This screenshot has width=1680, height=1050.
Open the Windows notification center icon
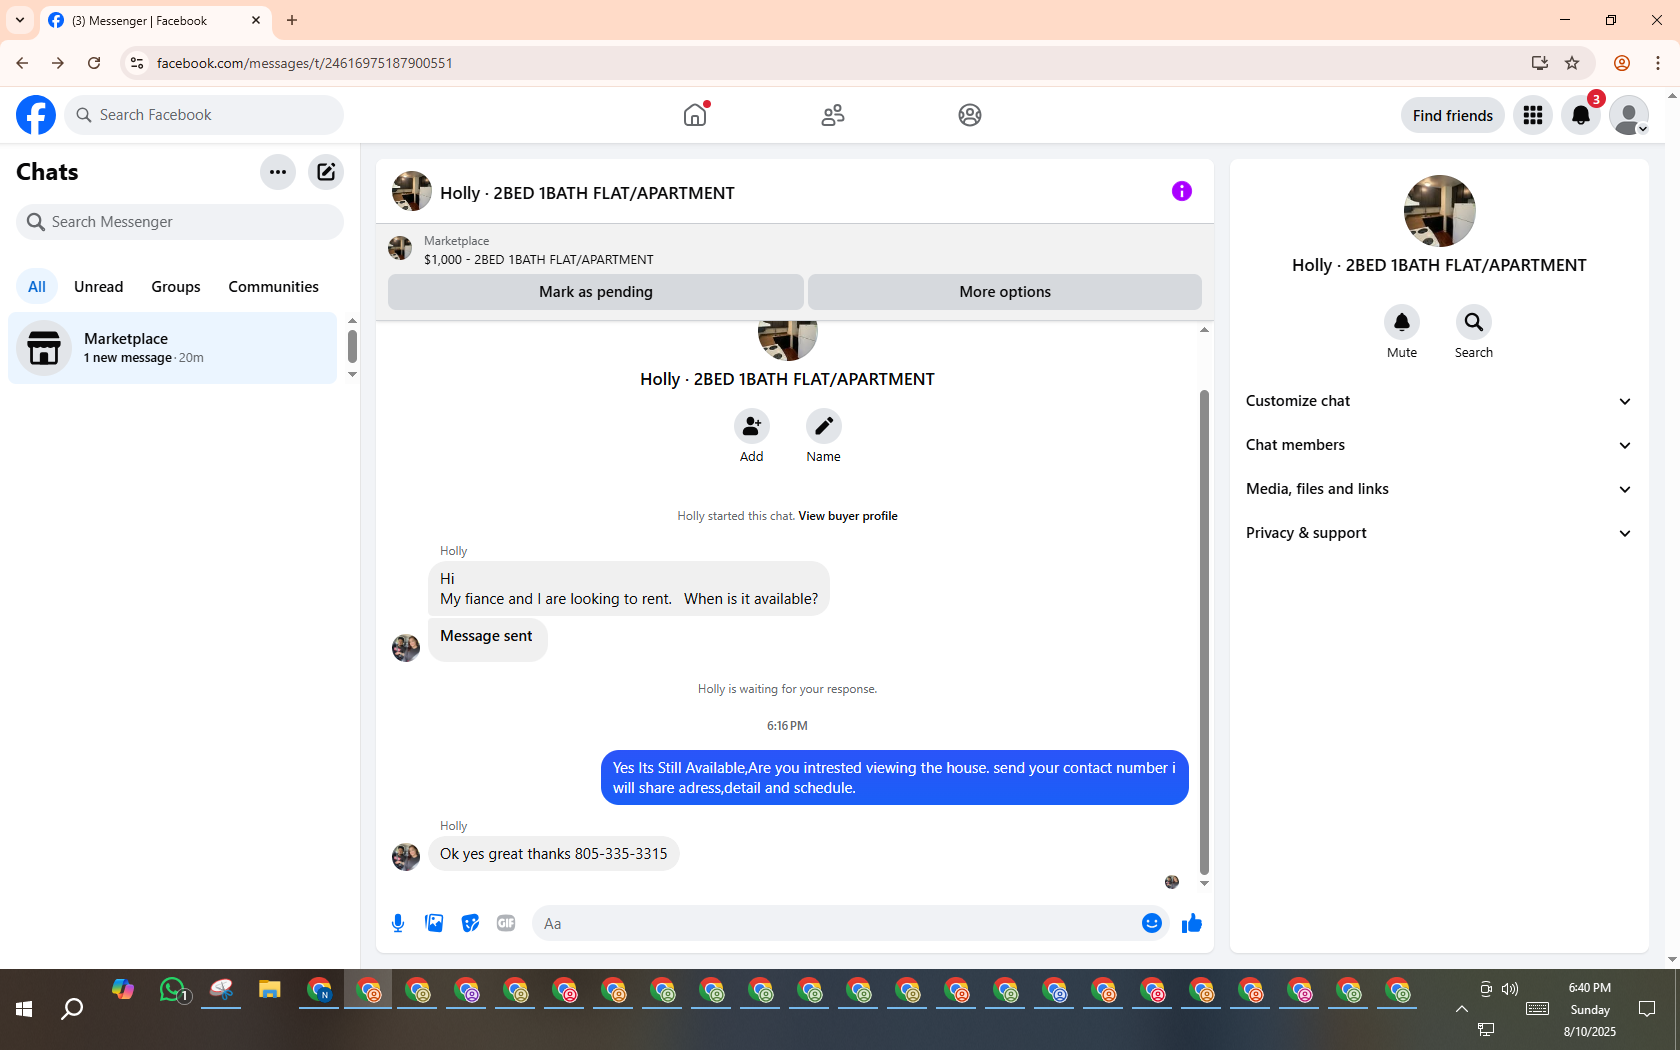point(1647,1009)
